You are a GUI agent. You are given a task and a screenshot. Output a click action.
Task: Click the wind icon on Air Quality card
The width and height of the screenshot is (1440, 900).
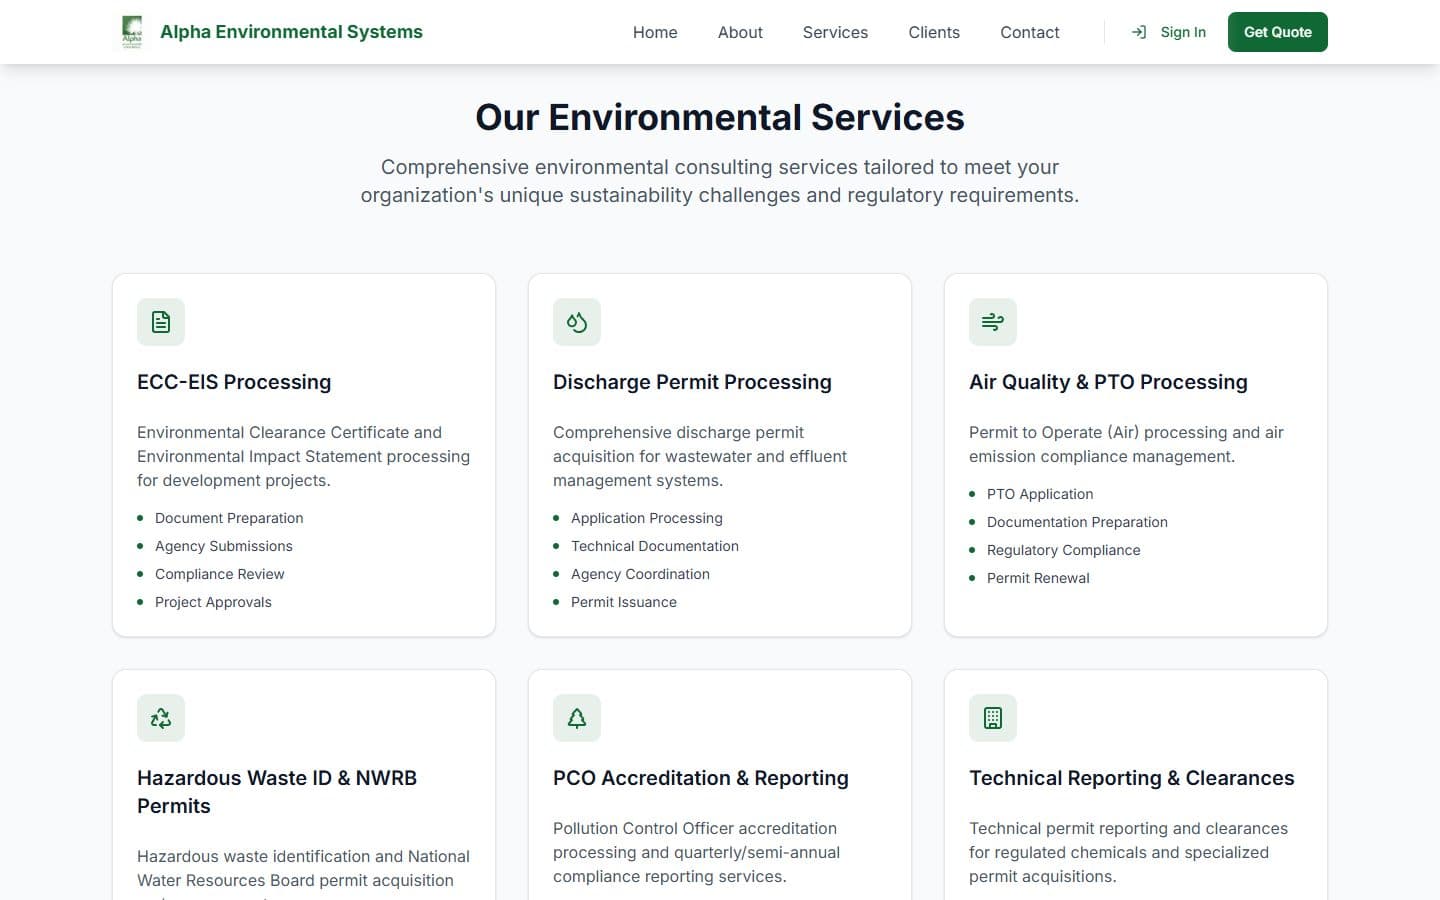[993, 322]
